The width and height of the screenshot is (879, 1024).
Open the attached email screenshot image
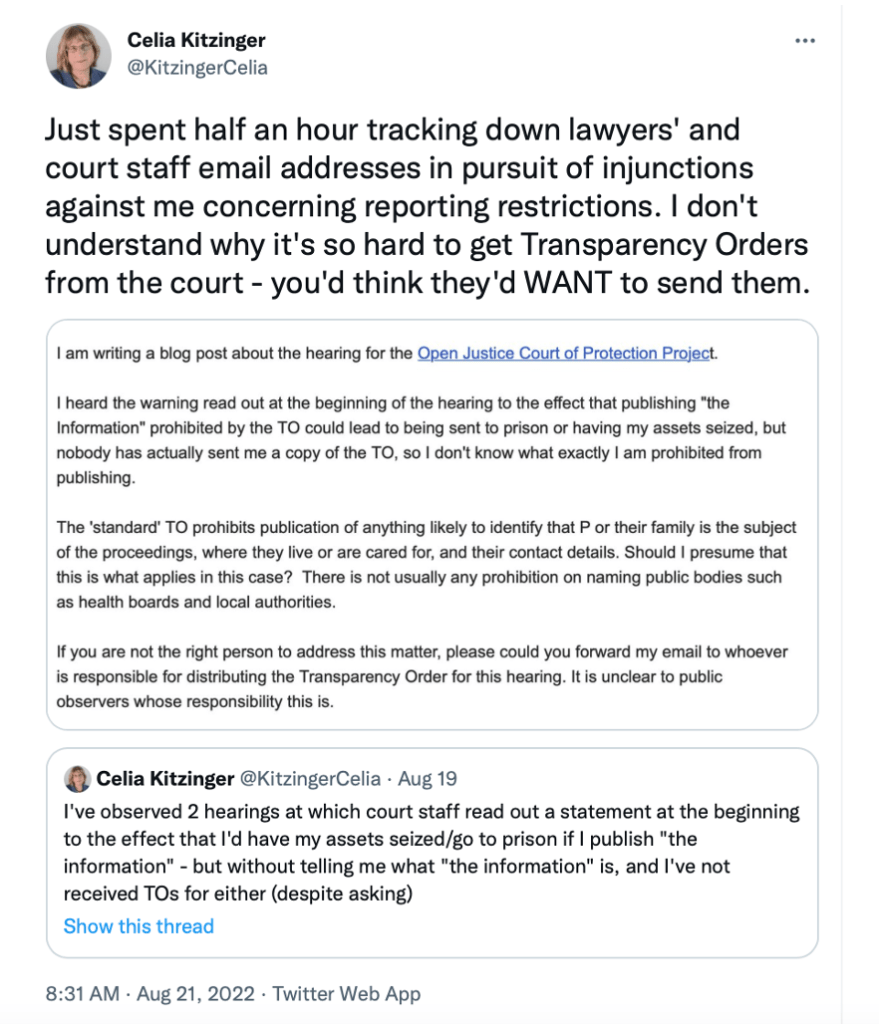coord(432,525)
